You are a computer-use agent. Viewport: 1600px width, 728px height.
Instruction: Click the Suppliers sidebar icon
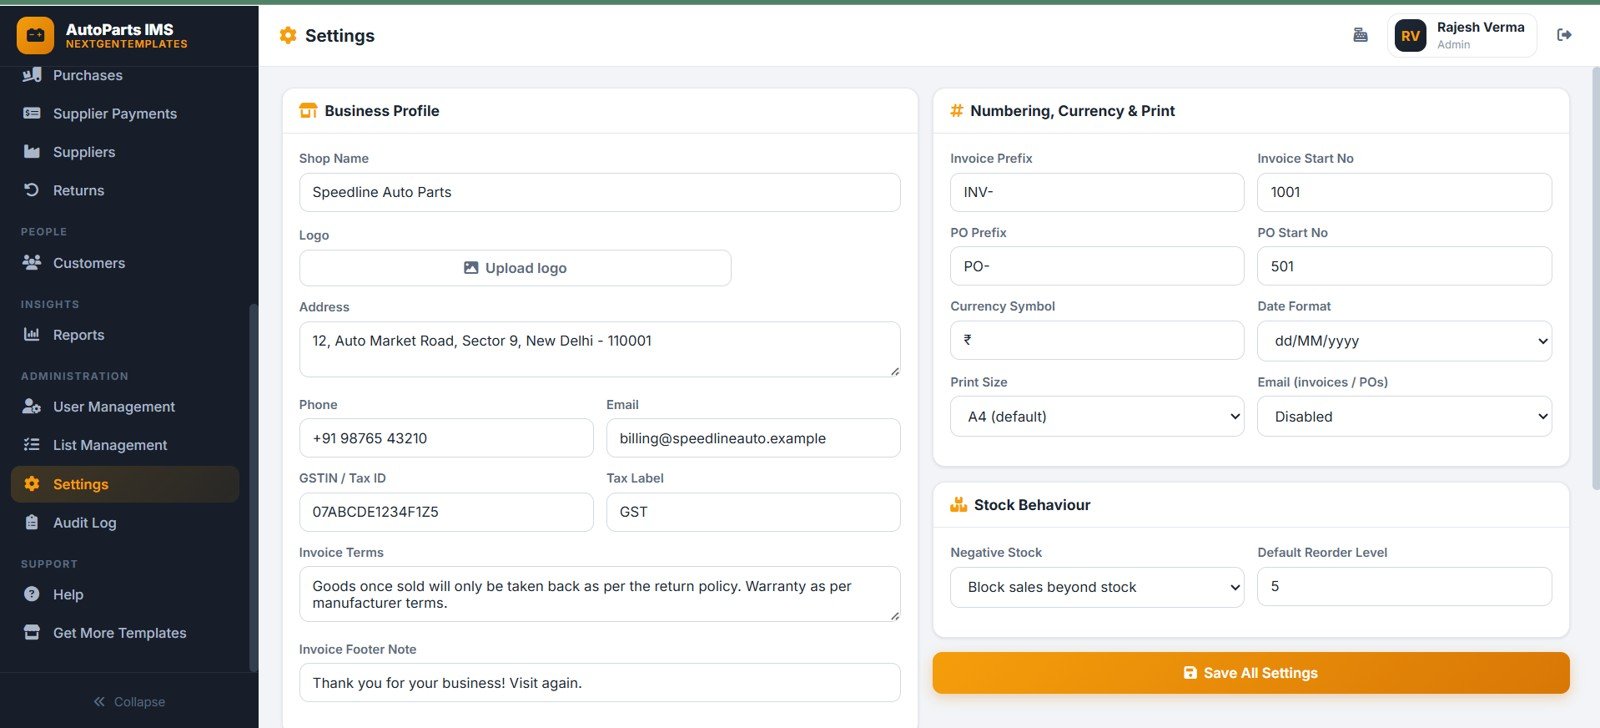tap(32, 152)
